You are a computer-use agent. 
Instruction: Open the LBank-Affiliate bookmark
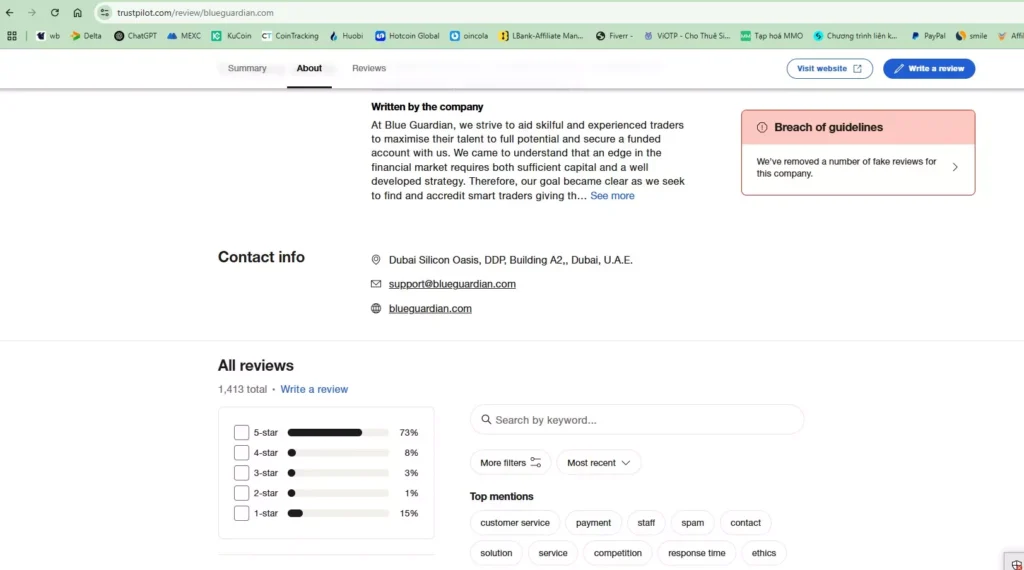pos(541,36)
